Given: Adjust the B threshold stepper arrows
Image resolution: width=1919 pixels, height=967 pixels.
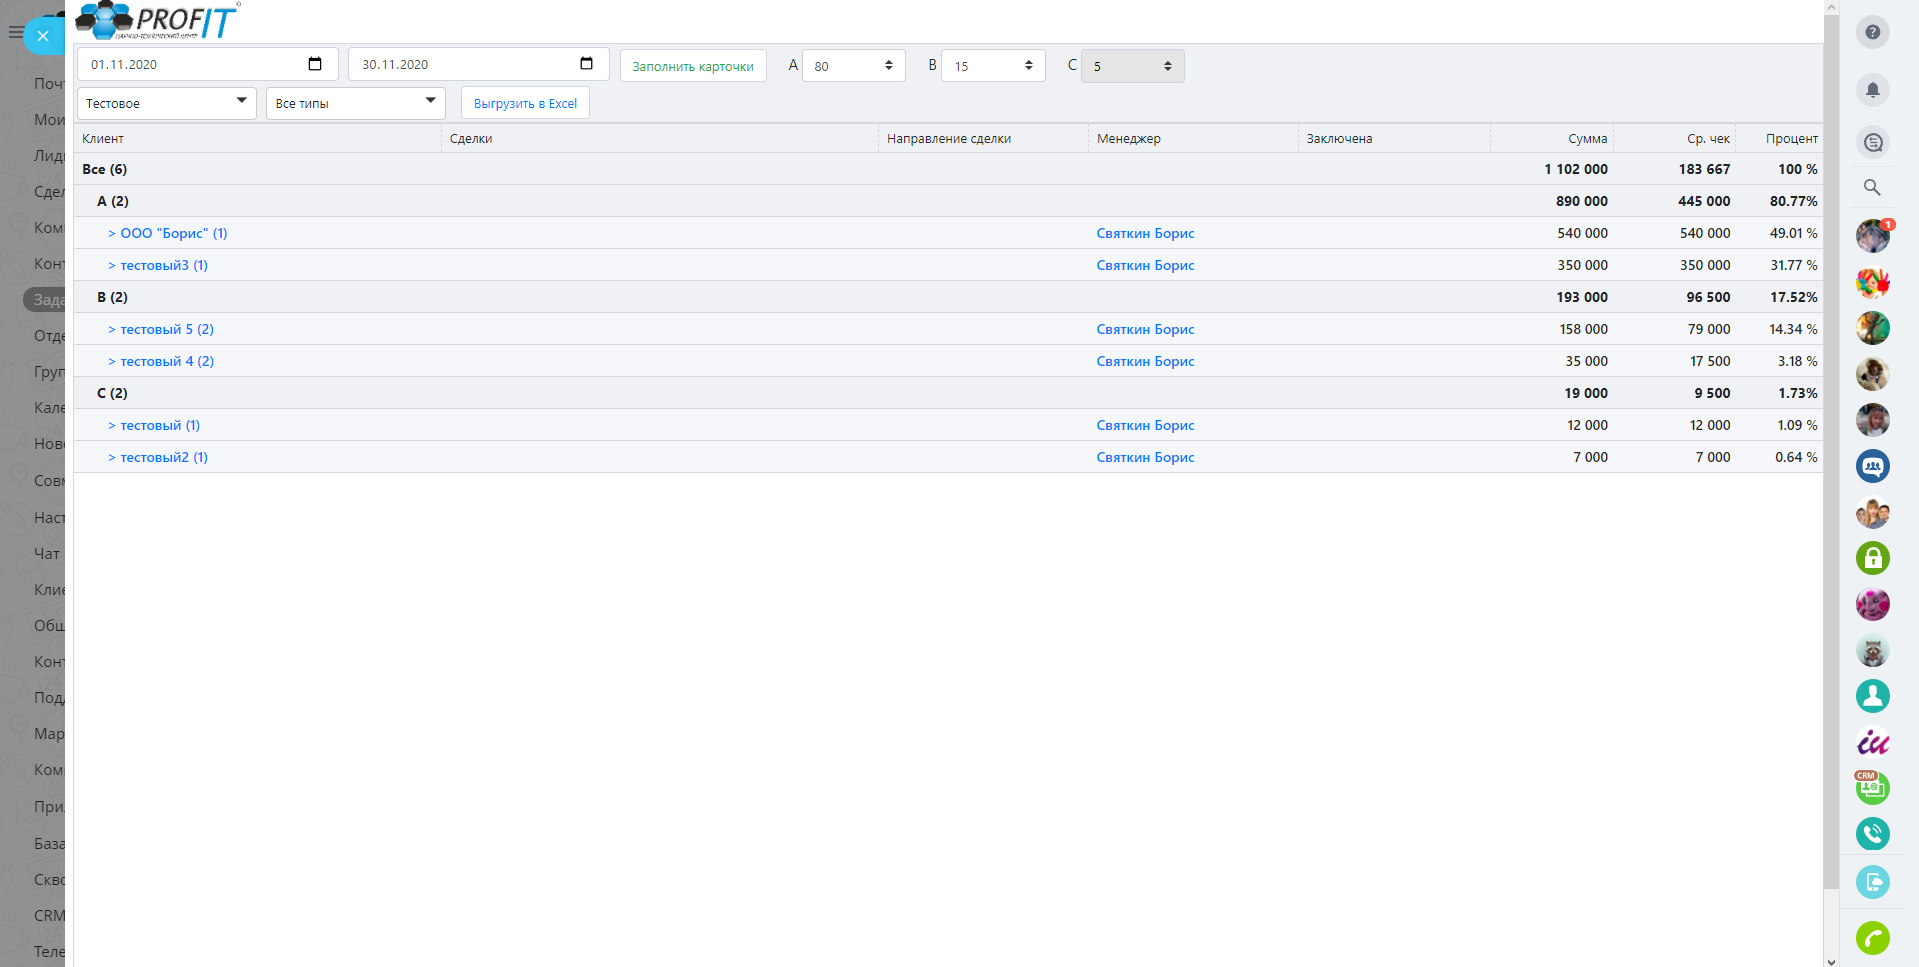Looking at the screenshot, I should pos(1028,65).
